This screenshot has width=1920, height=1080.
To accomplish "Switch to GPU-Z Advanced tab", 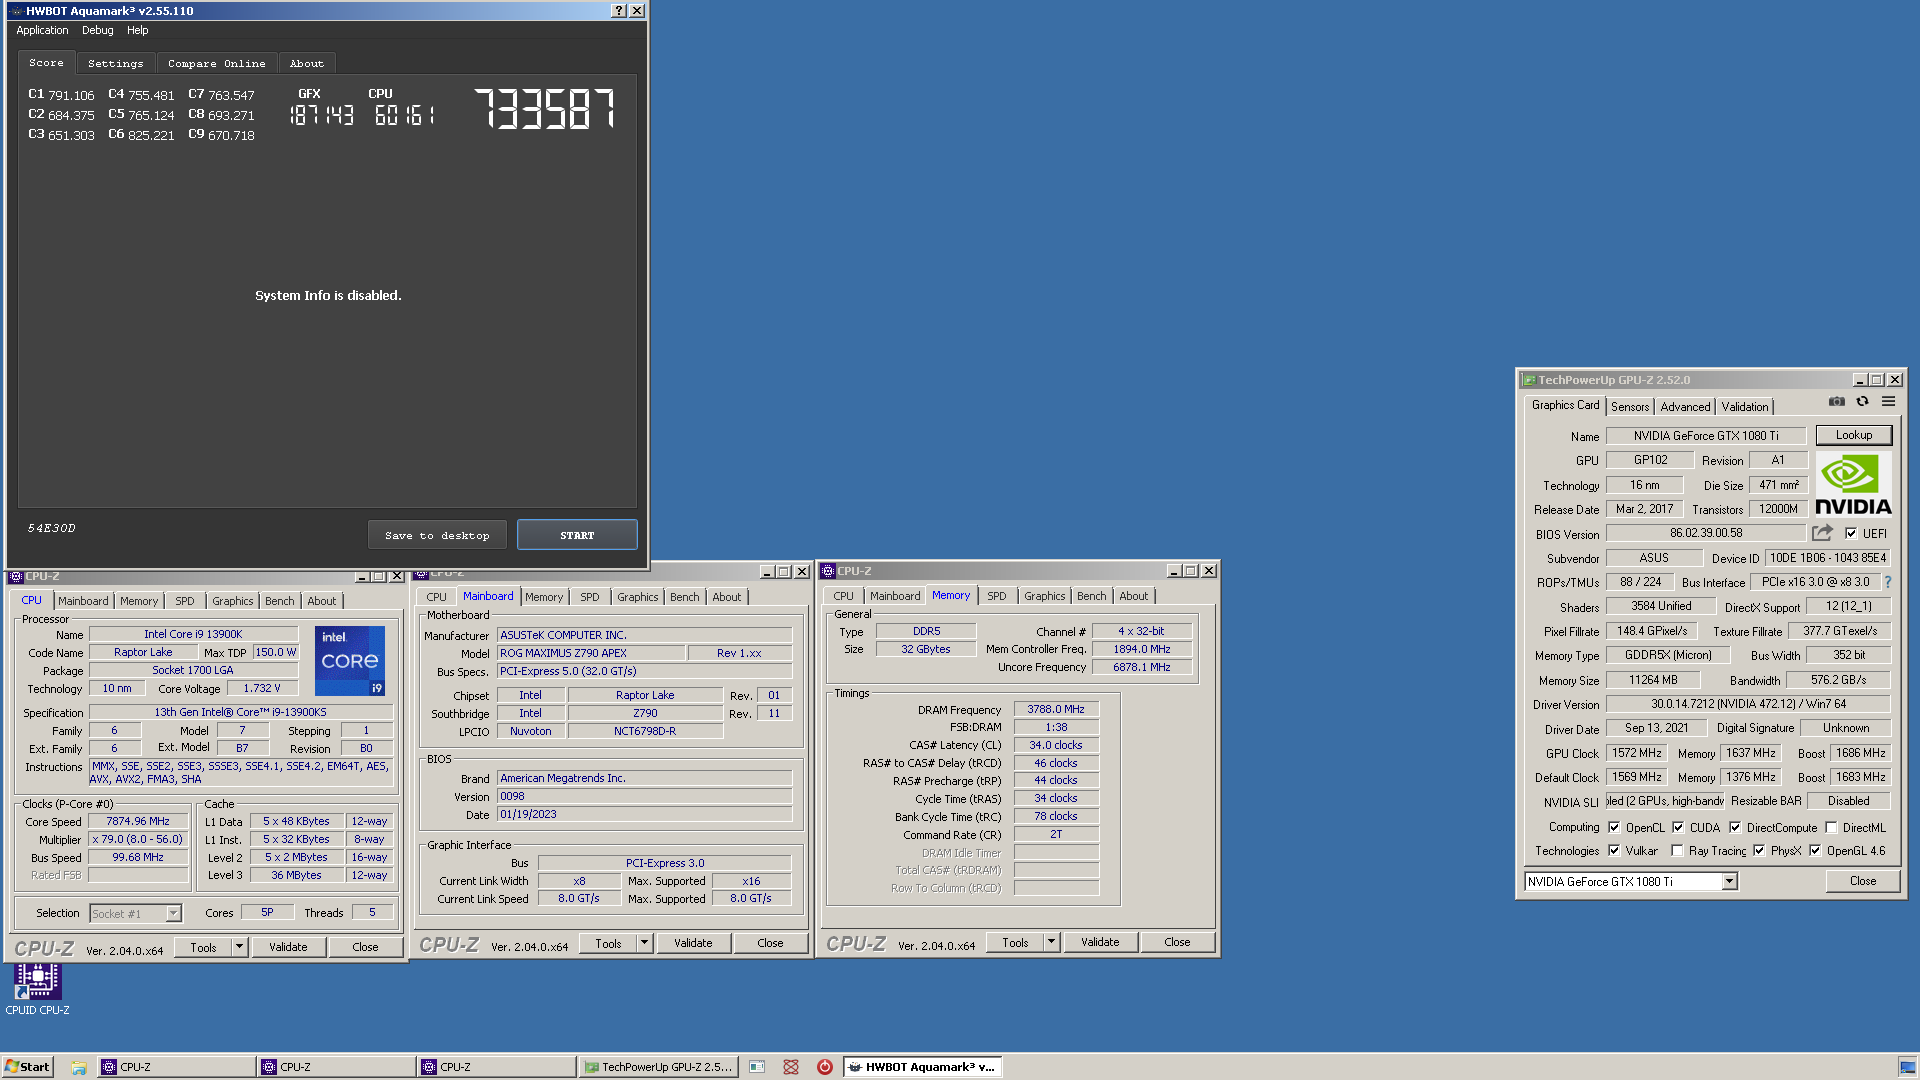I will point(1685,407).
